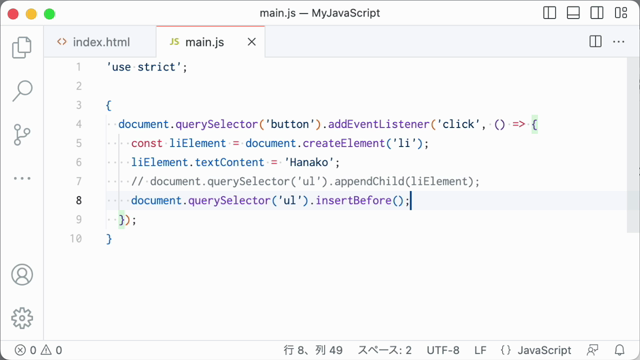The width and height of the screenshot is (640, 360).
Task: Click macOS green full-screen window button
Action: point(49,14)
